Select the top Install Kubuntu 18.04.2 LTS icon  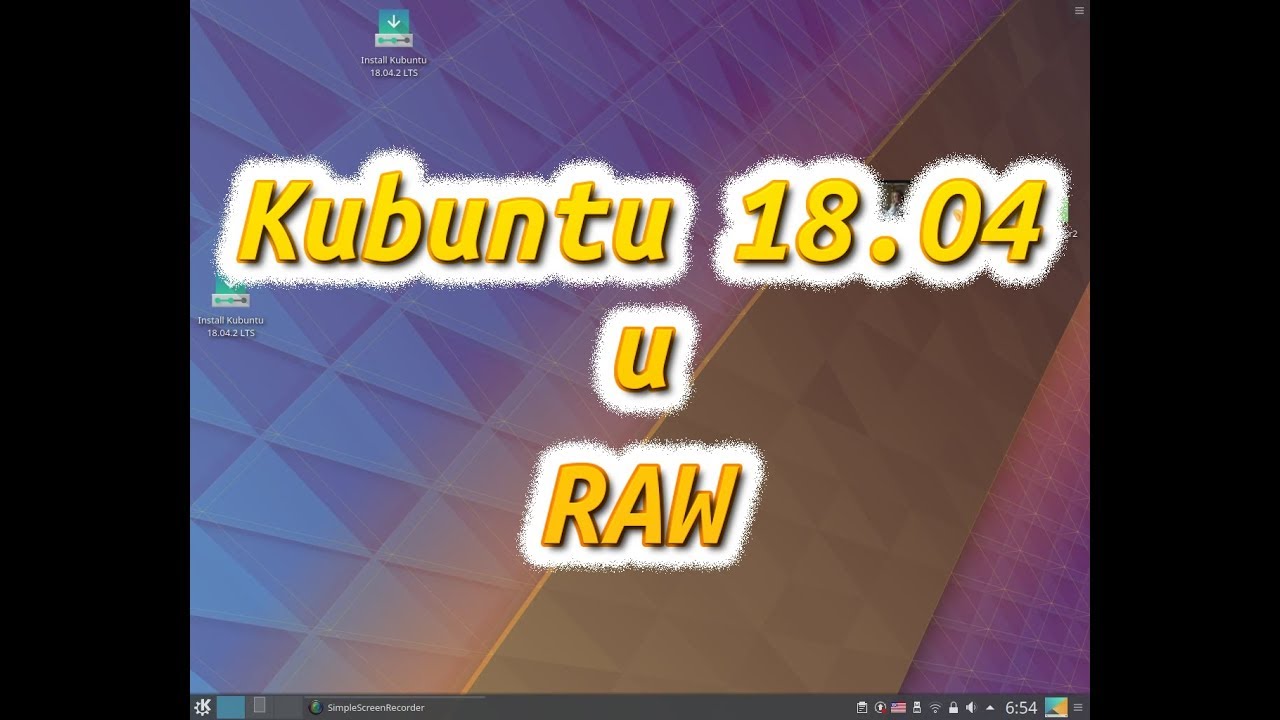pos(394,44)
